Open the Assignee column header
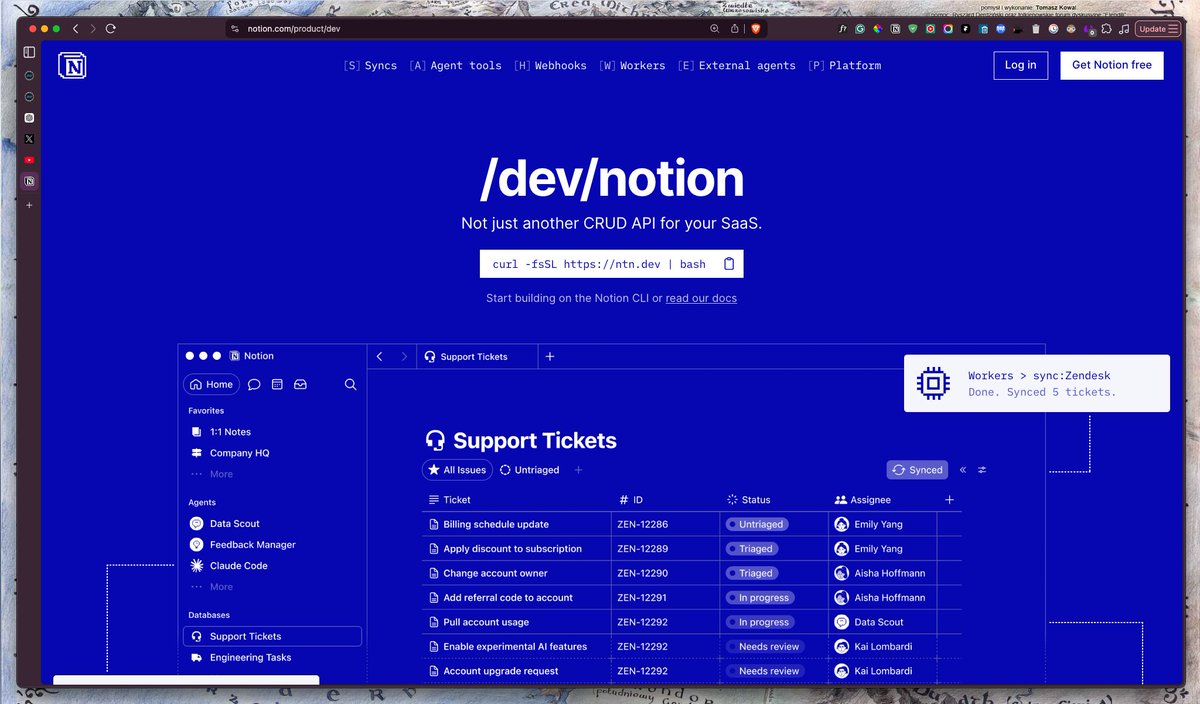1200x704 pixels. tap(862, 499)
